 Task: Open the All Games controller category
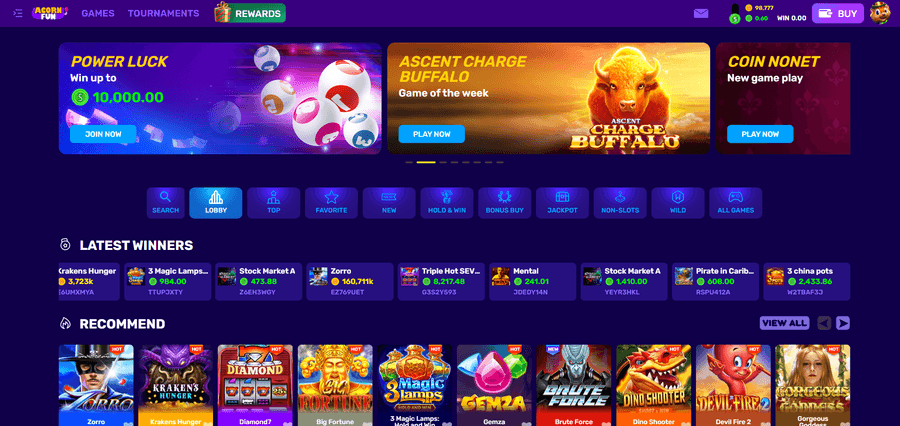(735, 203)
